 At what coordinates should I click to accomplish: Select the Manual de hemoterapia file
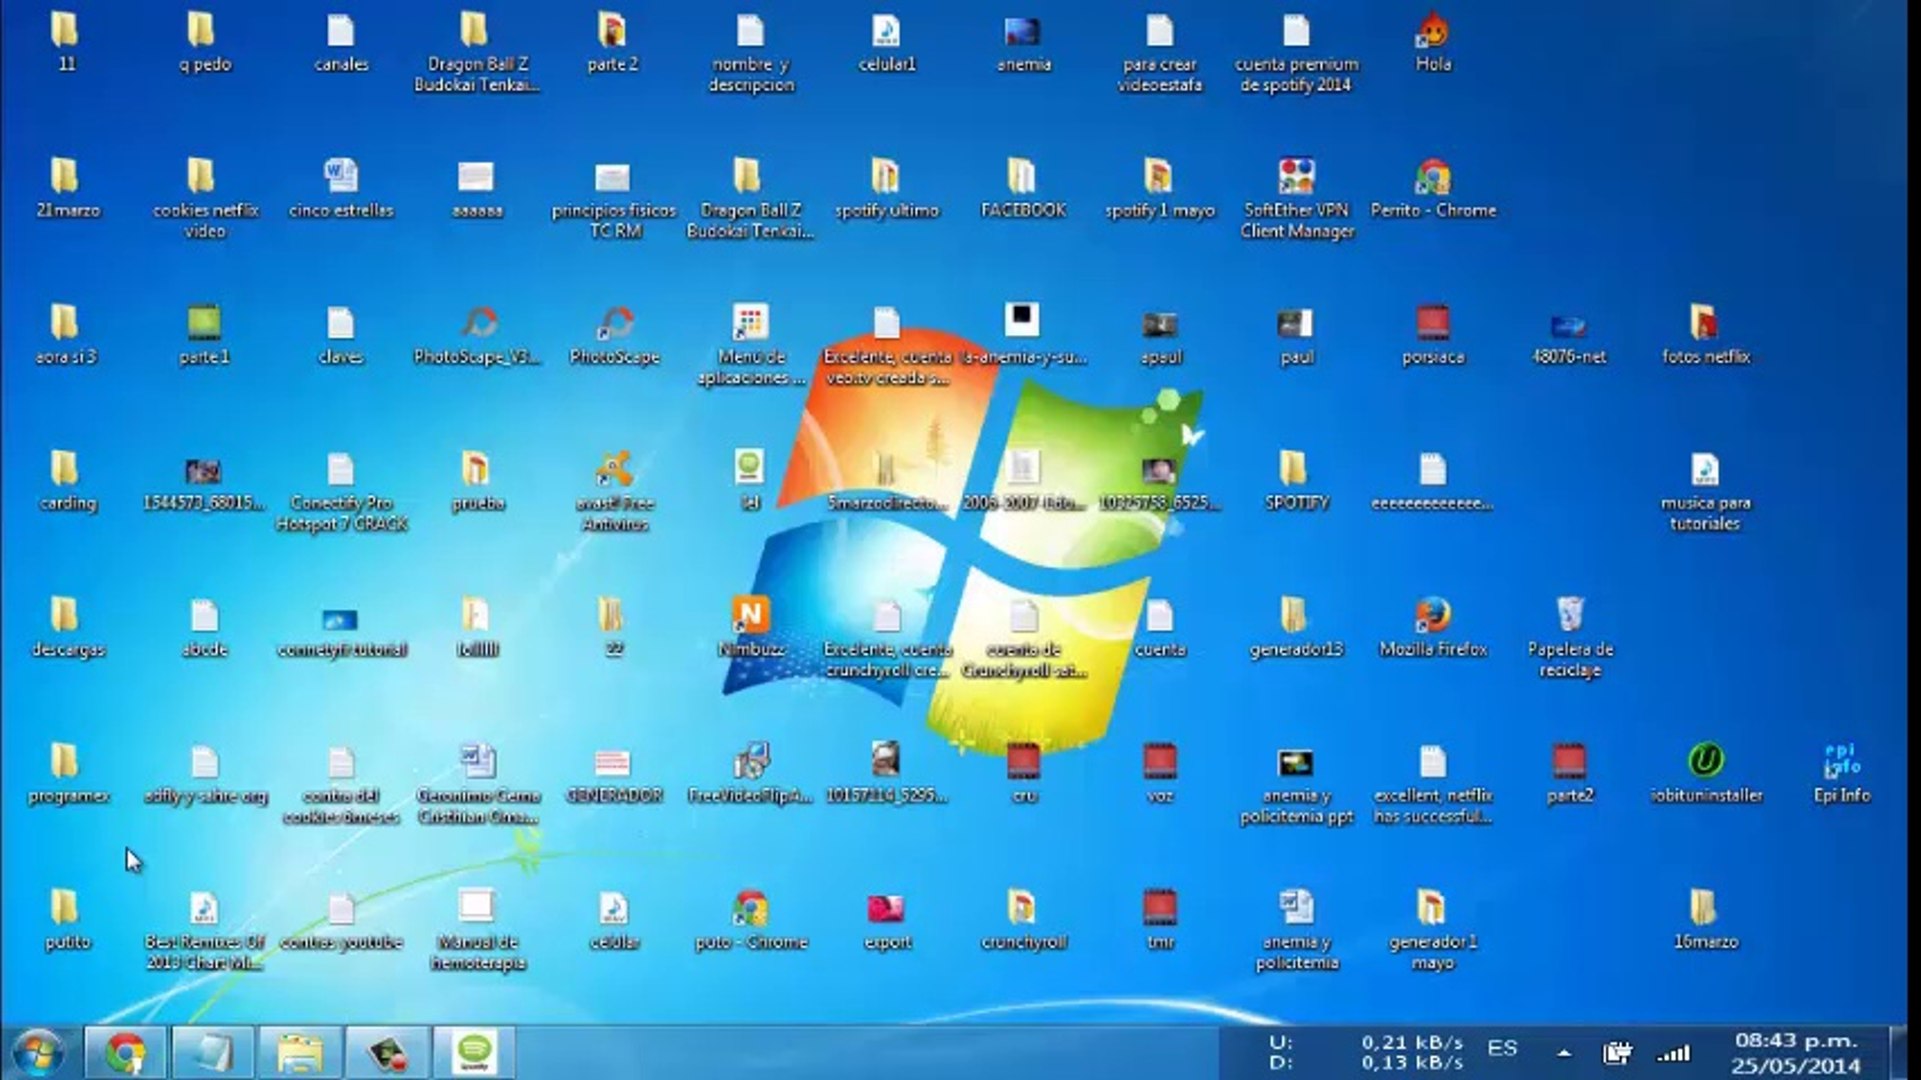coord(477,929)
